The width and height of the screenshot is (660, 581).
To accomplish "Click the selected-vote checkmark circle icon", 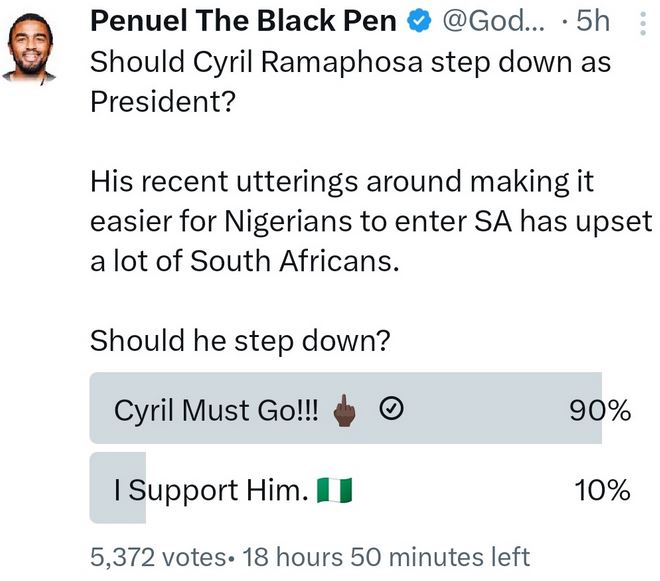I will [x=393, y=409].
